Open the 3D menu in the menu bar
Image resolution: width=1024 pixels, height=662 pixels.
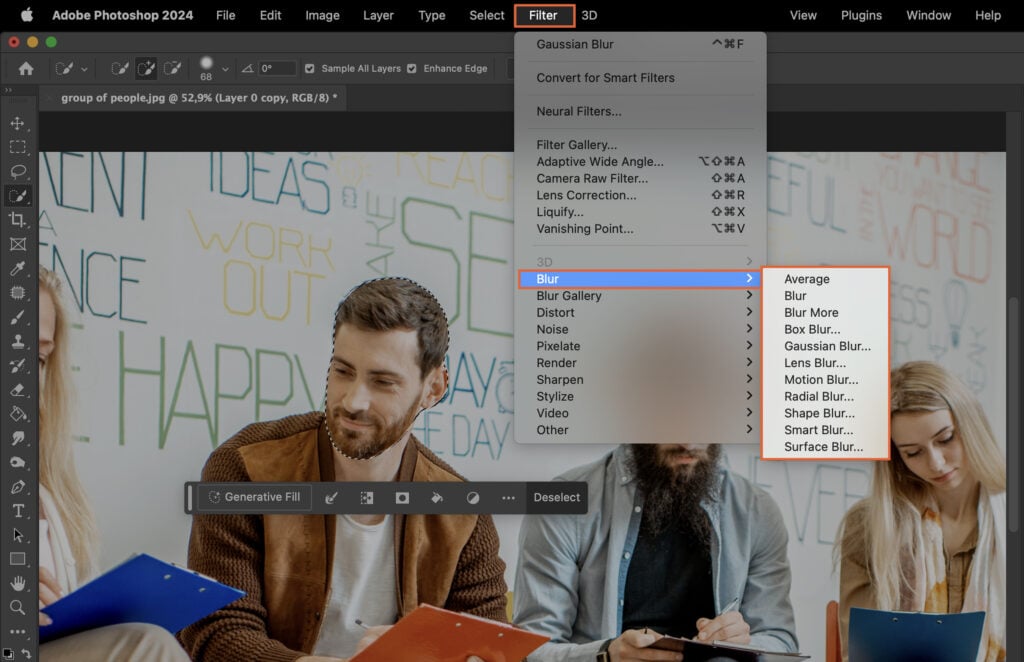click(x=589, y=15)
